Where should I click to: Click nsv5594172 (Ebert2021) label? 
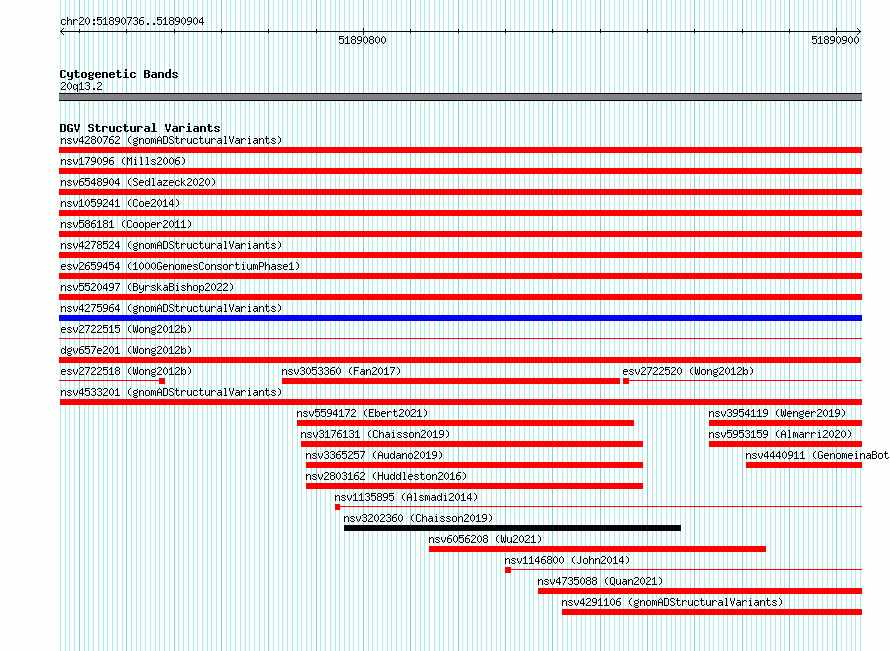pyautogui.click(x=362, y=413)
